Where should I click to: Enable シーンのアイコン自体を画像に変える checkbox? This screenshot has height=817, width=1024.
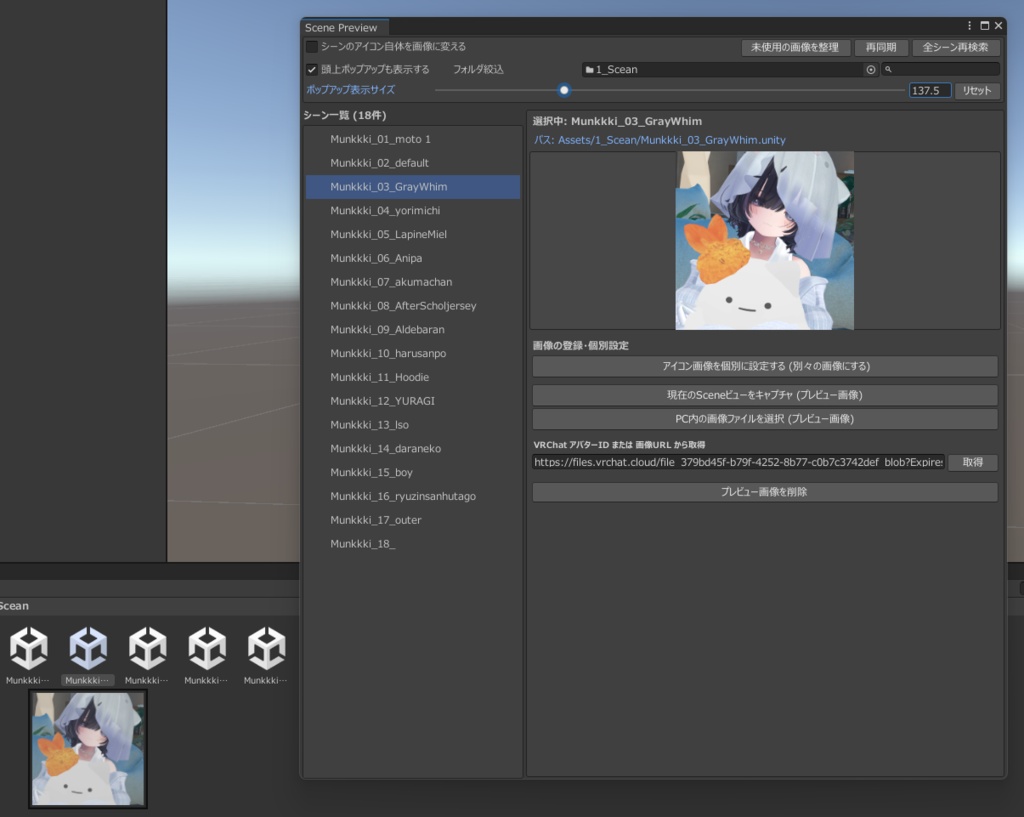pos(312,46)
